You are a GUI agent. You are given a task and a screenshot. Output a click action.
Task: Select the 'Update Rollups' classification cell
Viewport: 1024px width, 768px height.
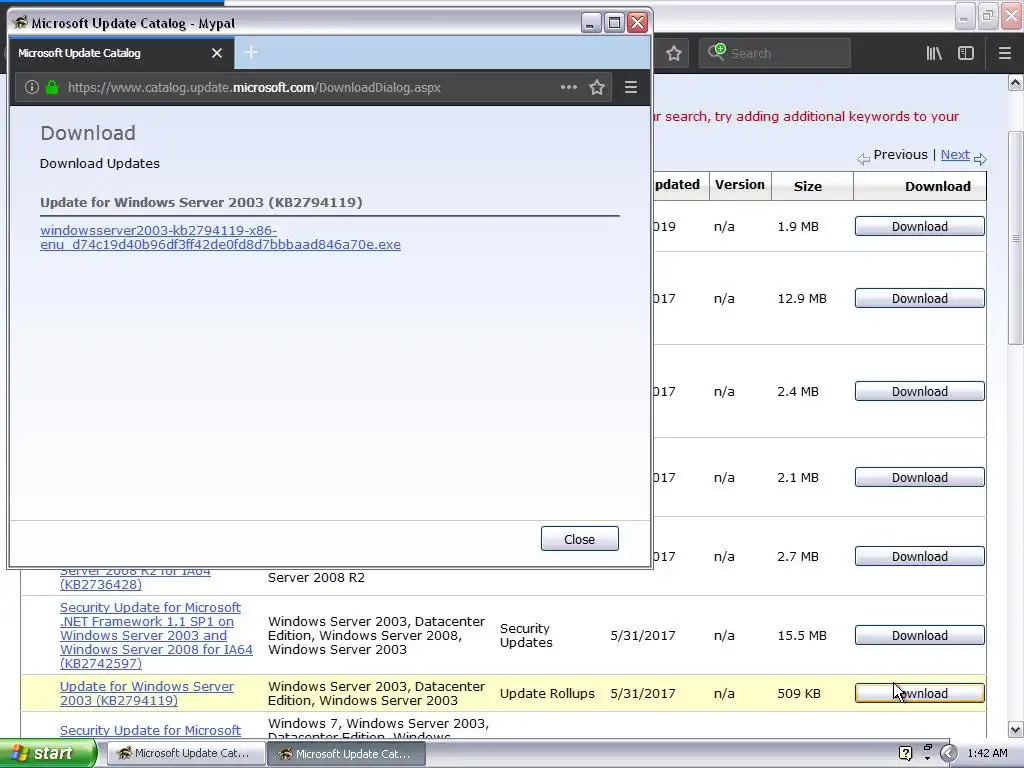tap(547, 694)
